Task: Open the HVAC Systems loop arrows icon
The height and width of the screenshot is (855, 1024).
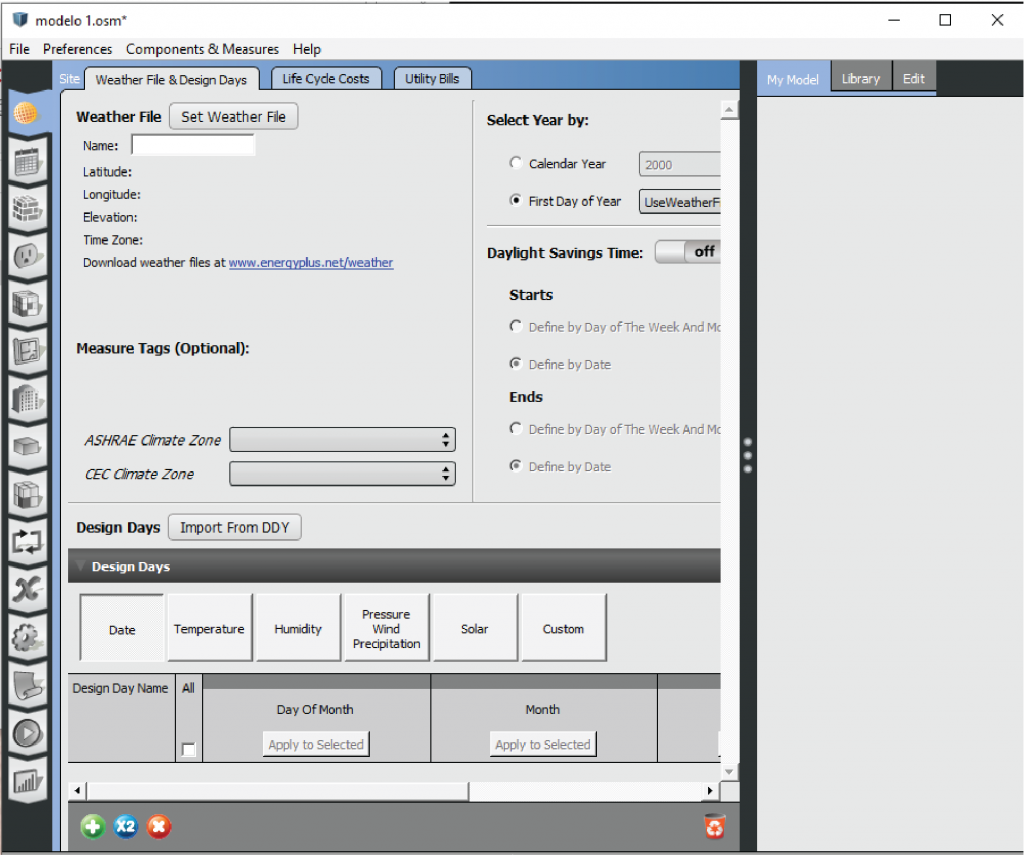Action: pyautogui.click(x=27, y=542)
